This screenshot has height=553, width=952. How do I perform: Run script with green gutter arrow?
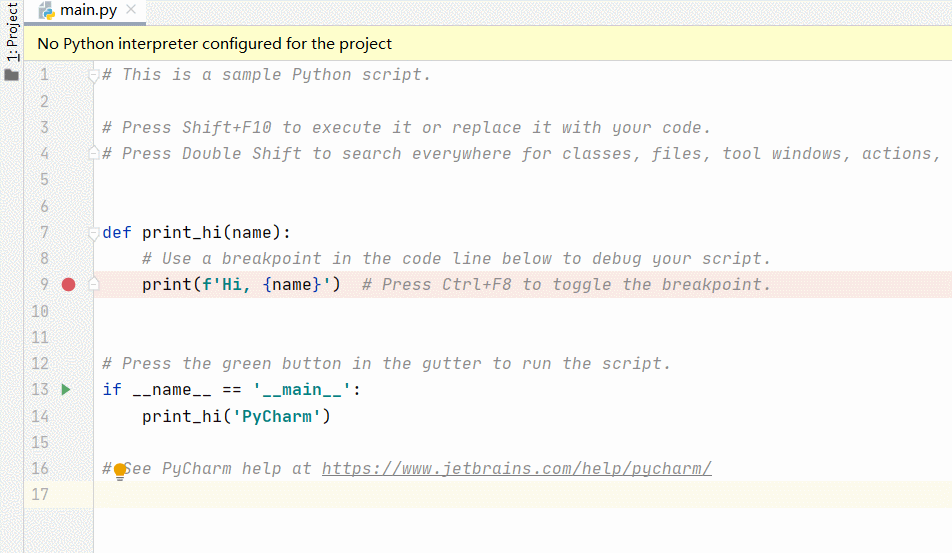click(66, 390)
